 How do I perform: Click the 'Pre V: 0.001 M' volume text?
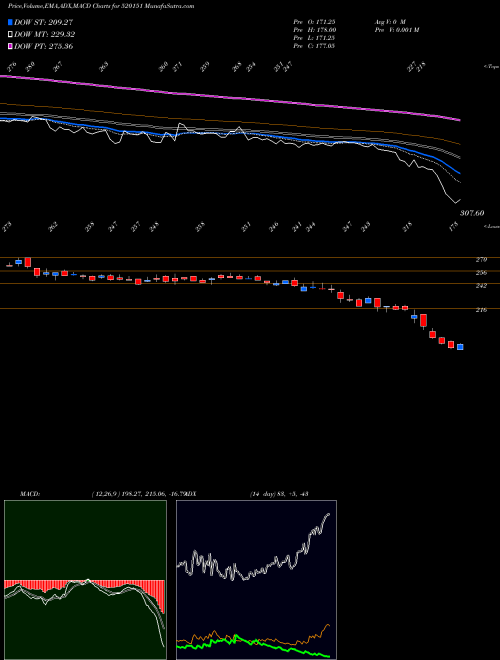tap(396, 30)
